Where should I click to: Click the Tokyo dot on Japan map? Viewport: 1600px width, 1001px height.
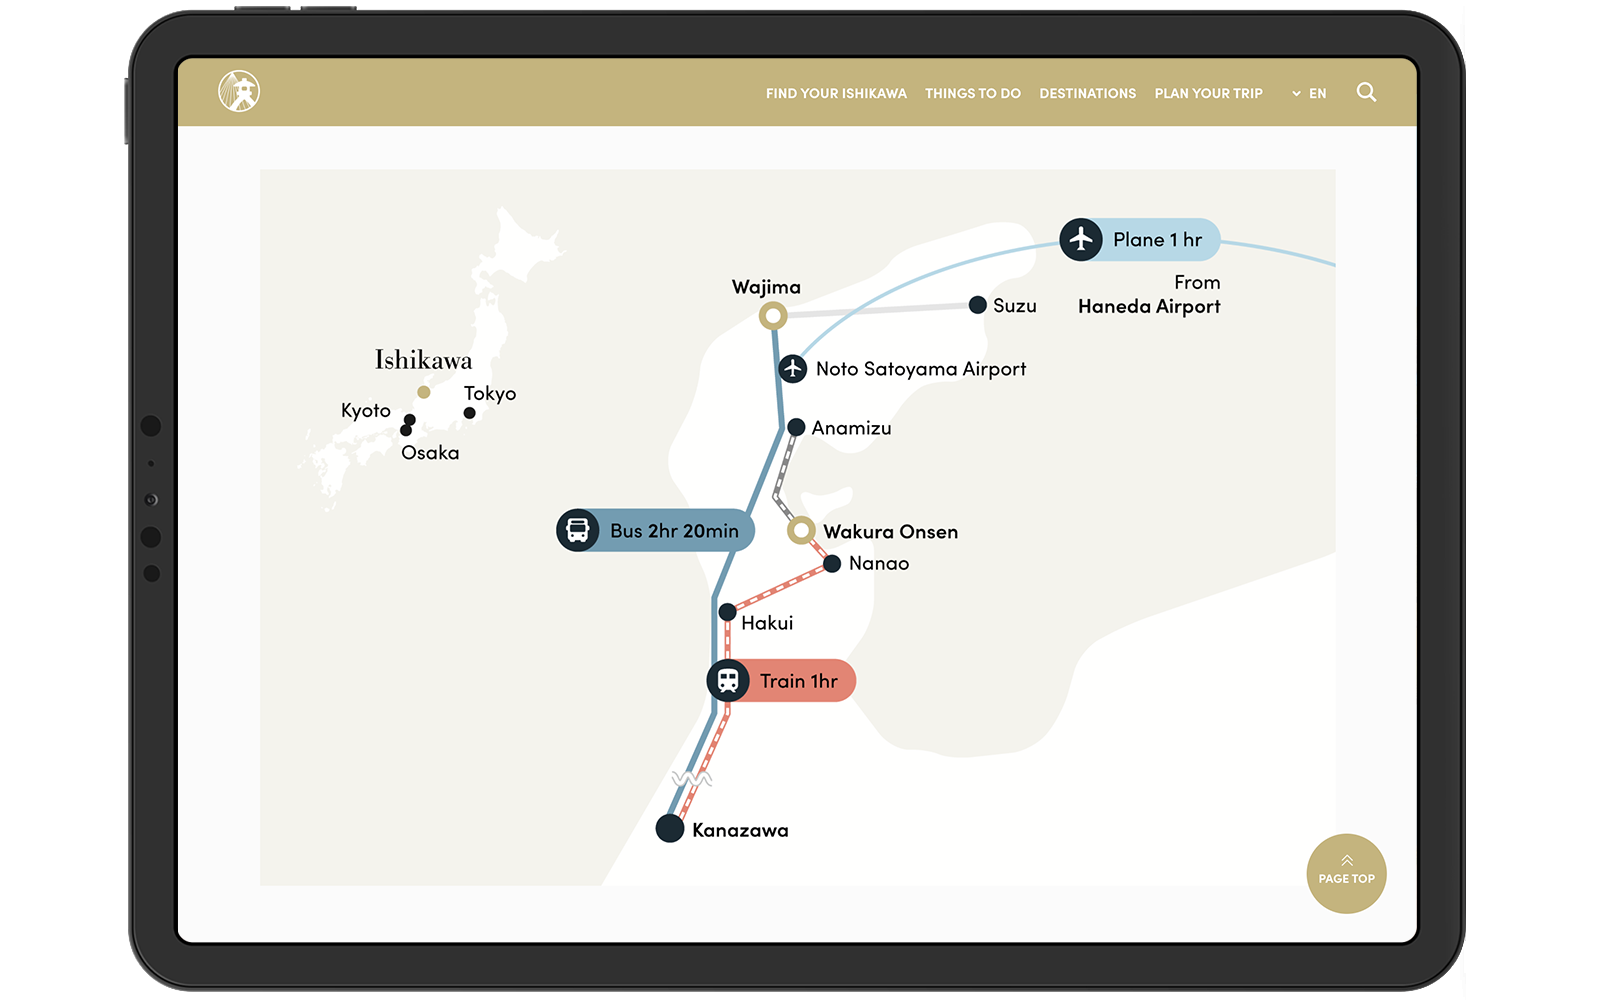click(469, 413)
